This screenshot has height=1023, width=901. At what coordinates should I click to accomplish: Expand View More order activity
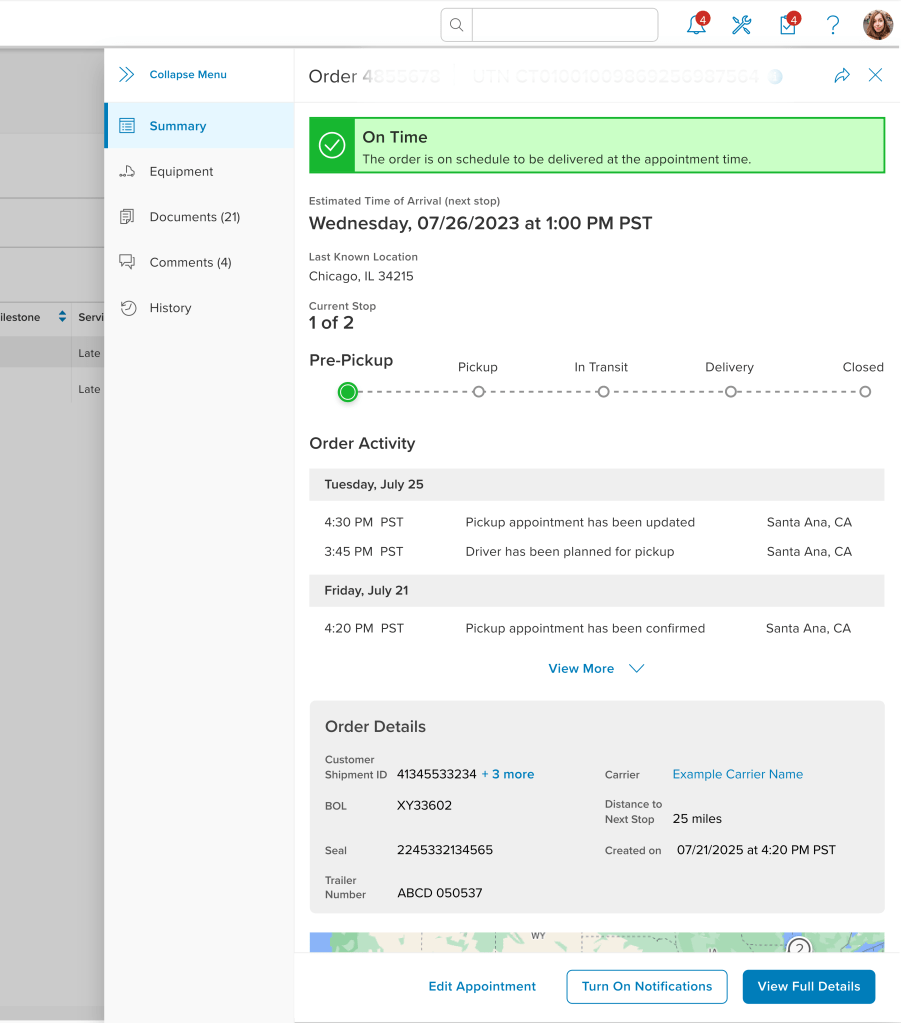(596, 669)
